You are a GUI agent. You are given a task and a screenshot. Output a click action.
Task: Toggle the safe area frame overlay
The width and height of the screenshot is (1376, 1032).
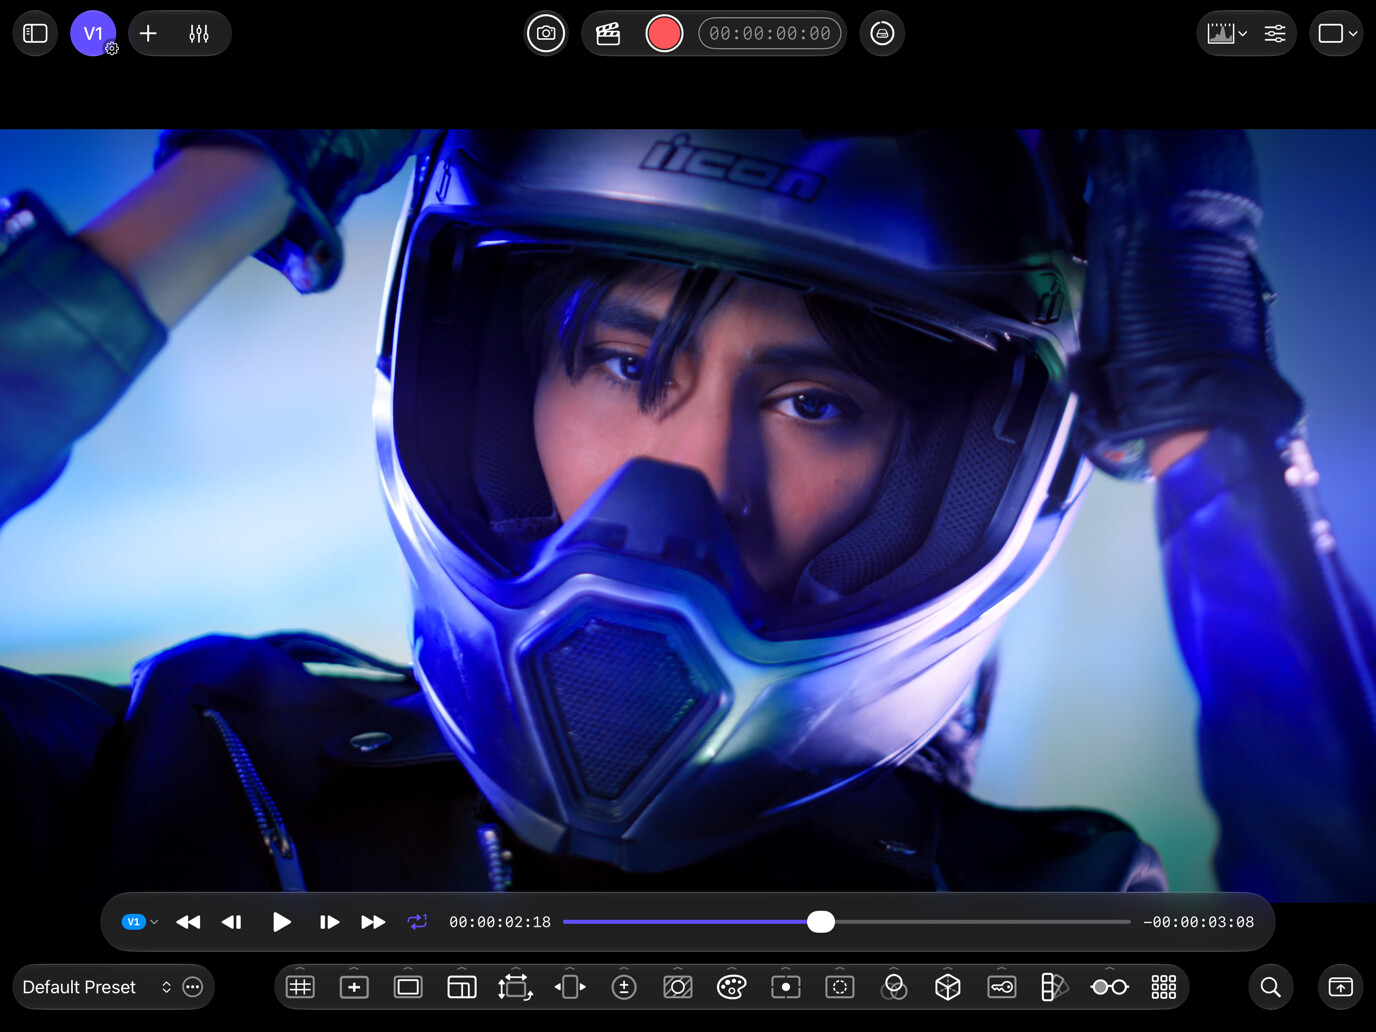408,987
